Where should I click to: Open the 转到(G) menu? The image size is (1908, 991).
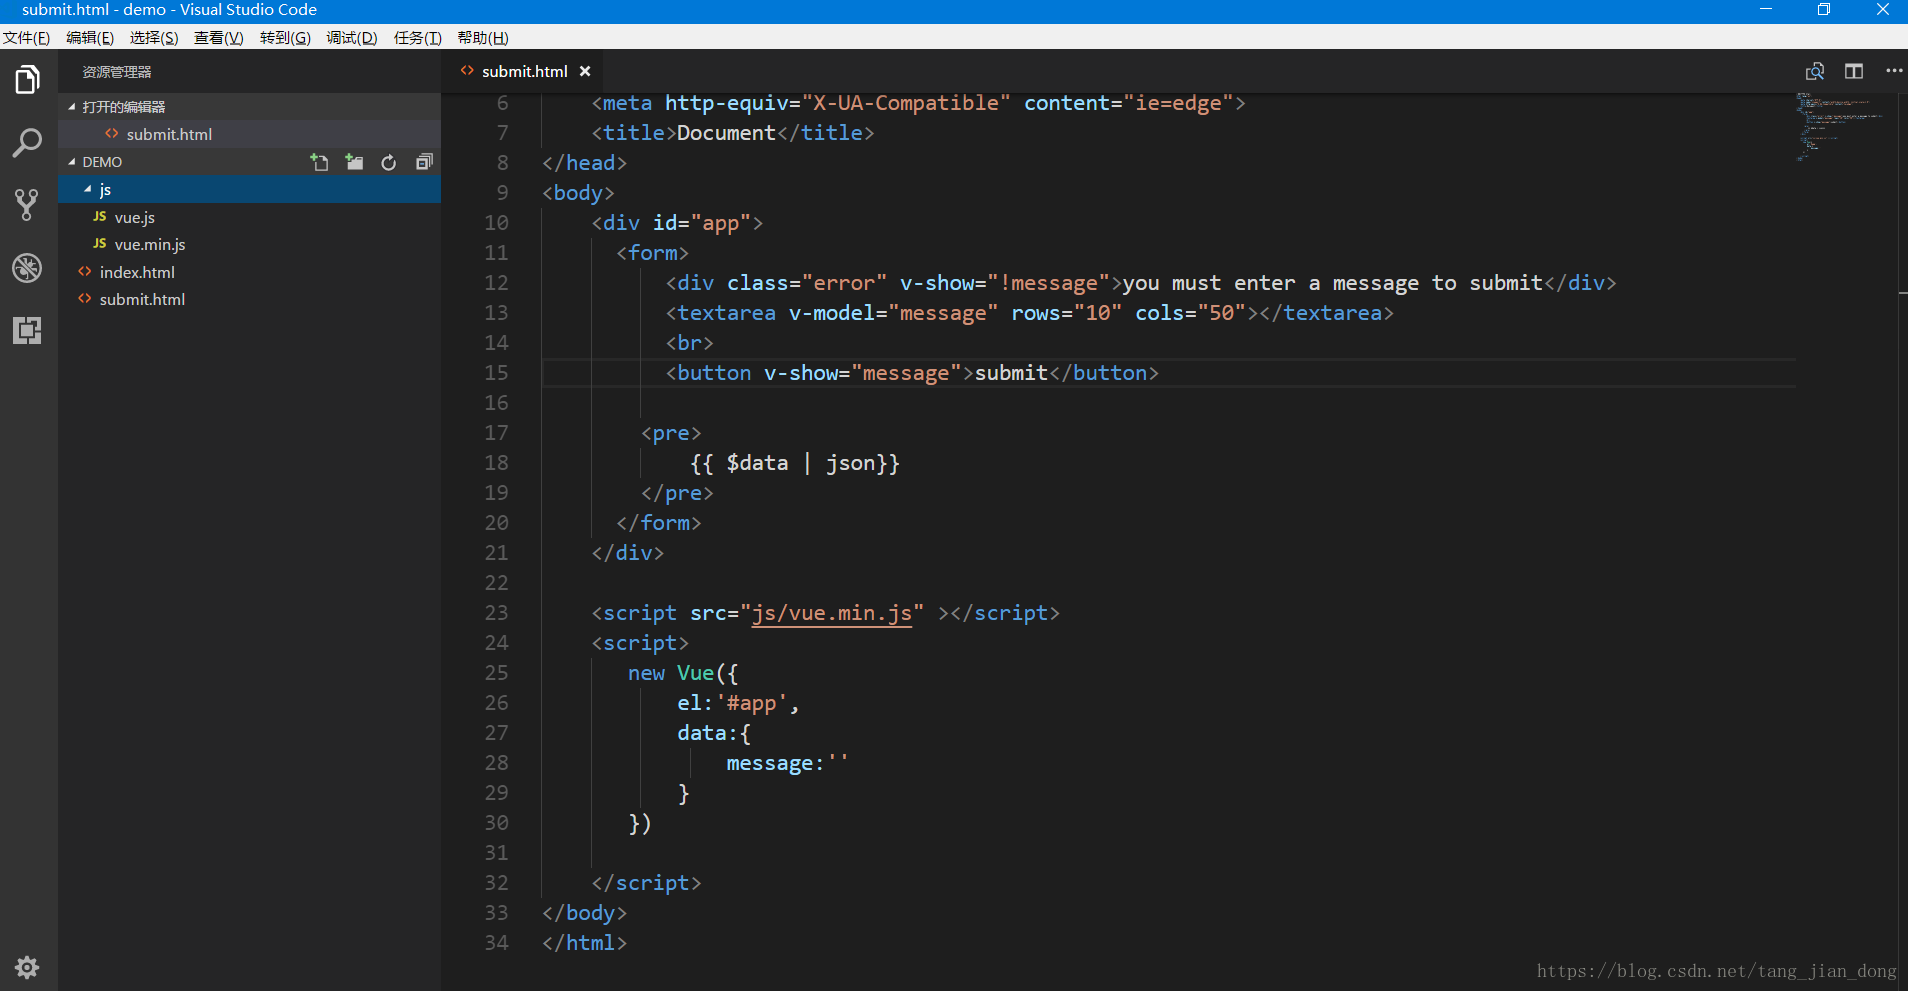pos(285,38)
